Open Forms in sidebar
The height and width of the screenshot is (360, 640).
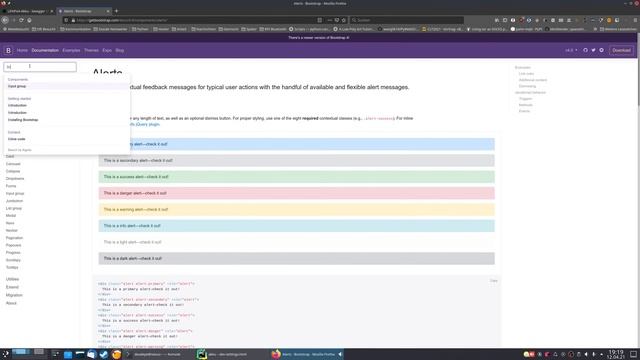(11, 186)
